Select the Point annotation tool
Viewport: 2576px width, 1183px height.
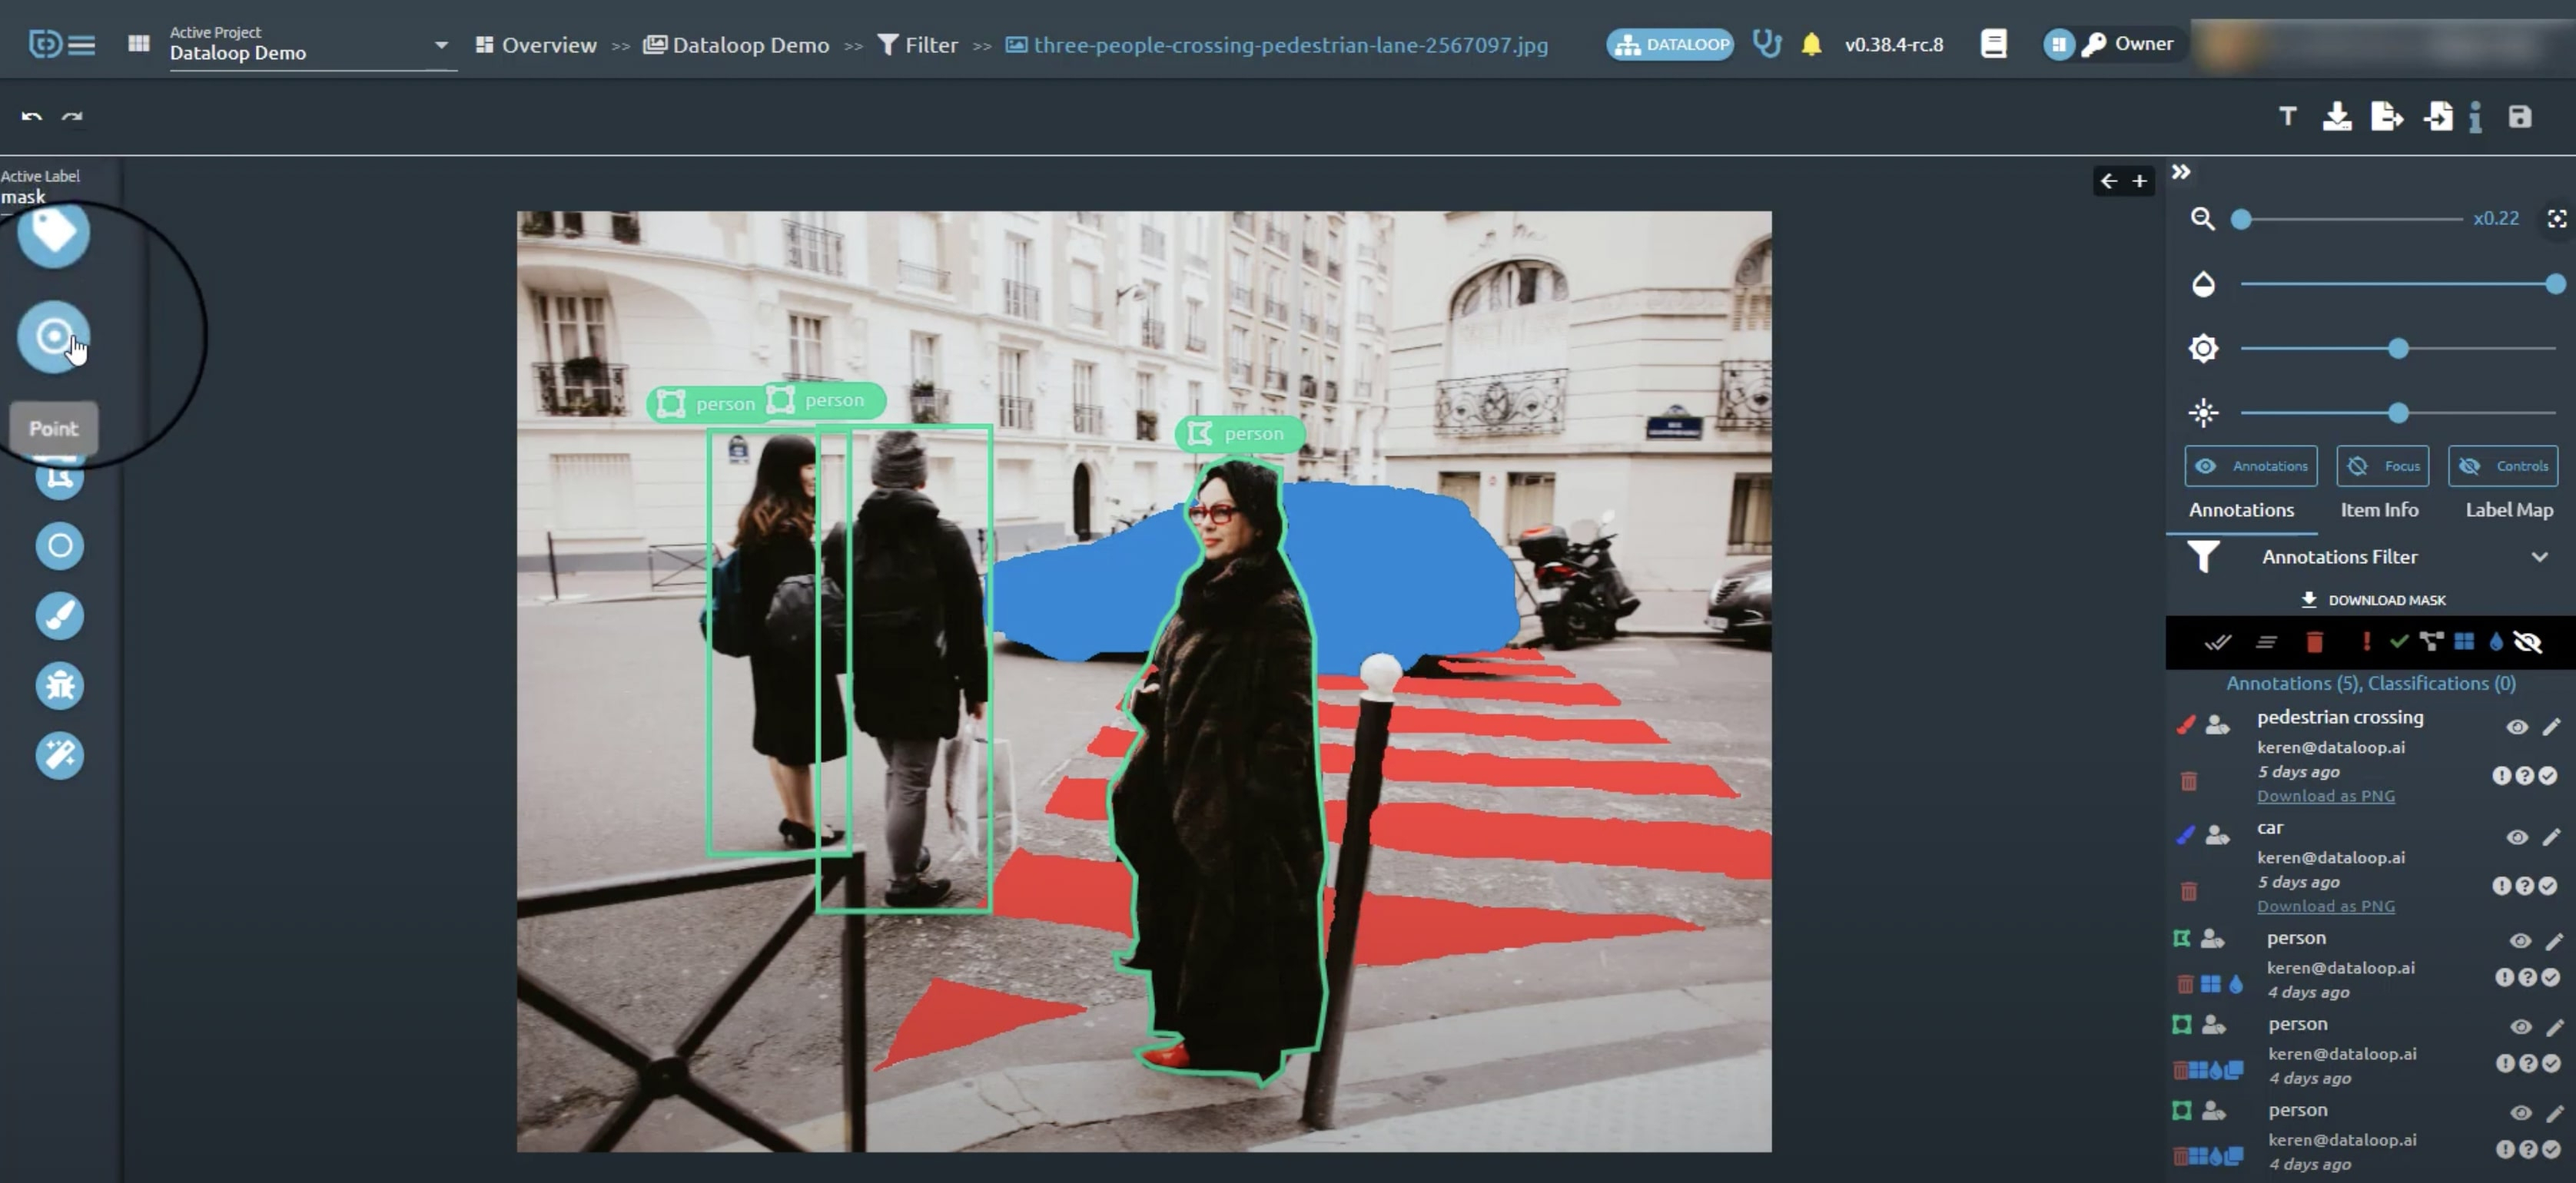54,336
